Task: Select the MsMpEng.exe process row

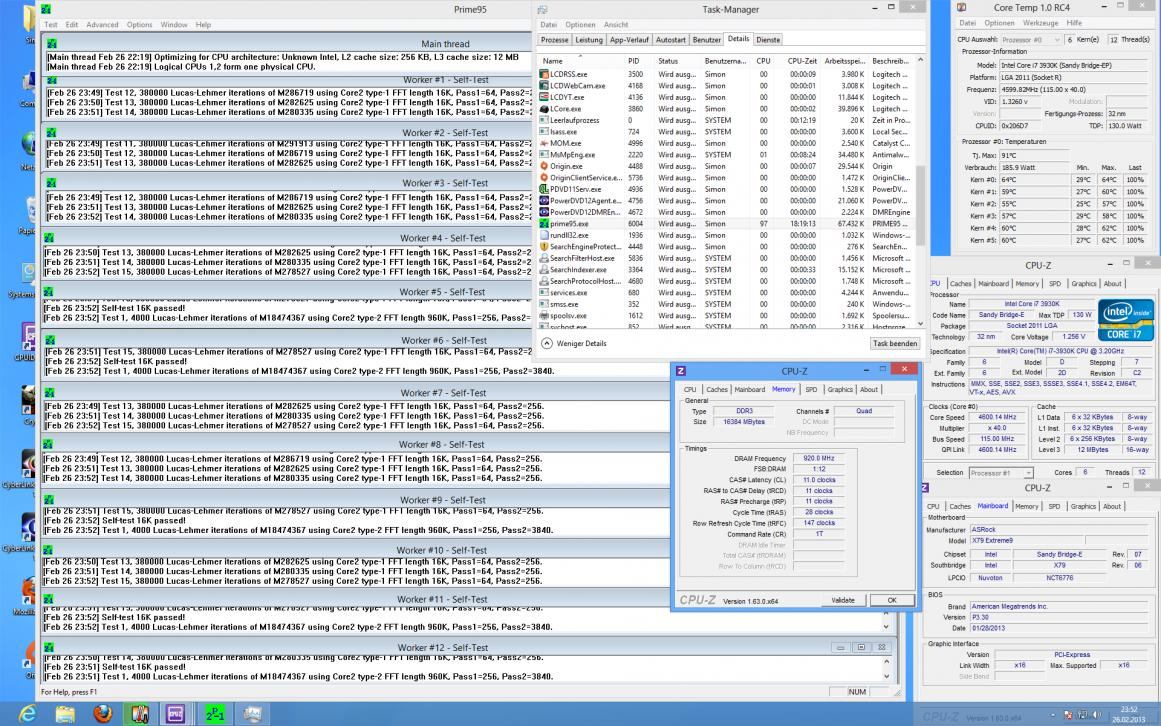Action: [x=726, y=155]
